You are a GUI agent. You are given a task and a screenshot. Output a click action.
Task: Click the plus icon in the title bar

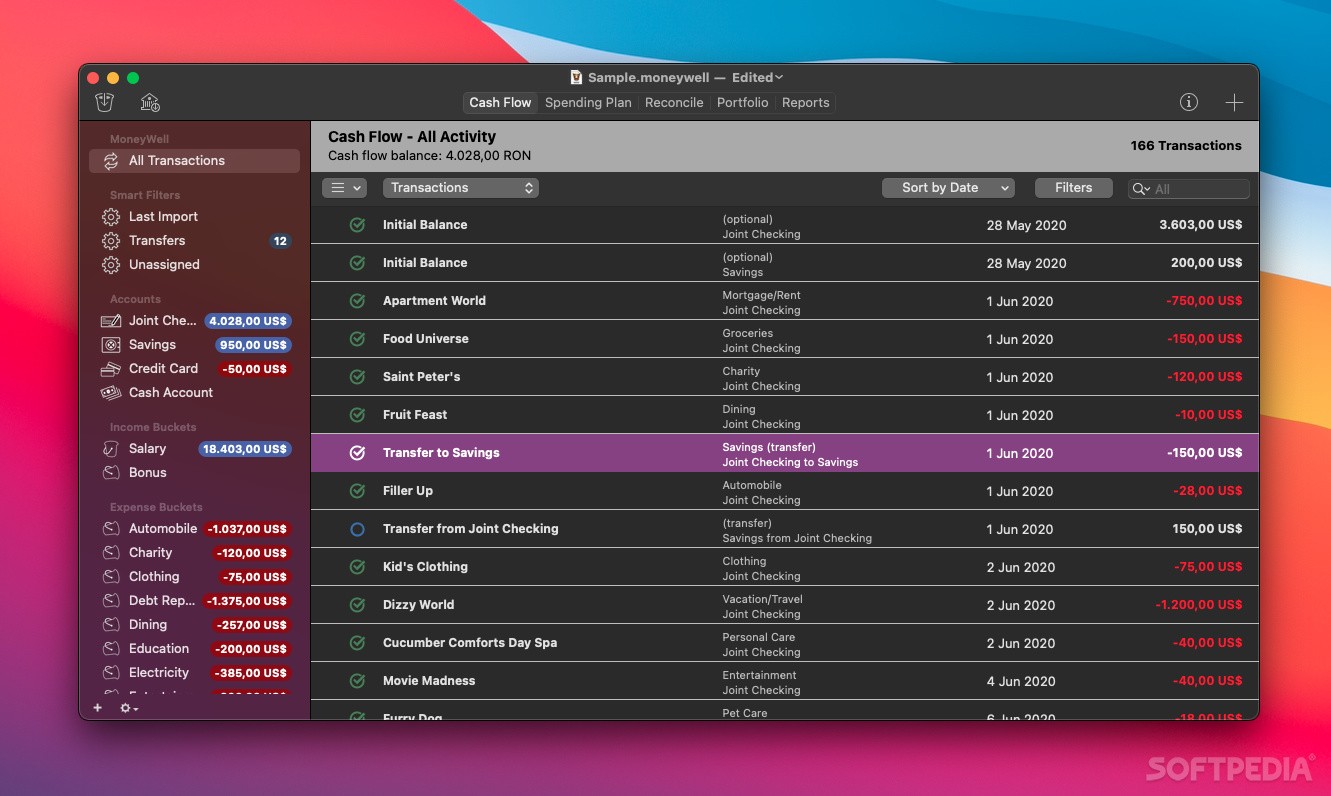point(1234,101)
